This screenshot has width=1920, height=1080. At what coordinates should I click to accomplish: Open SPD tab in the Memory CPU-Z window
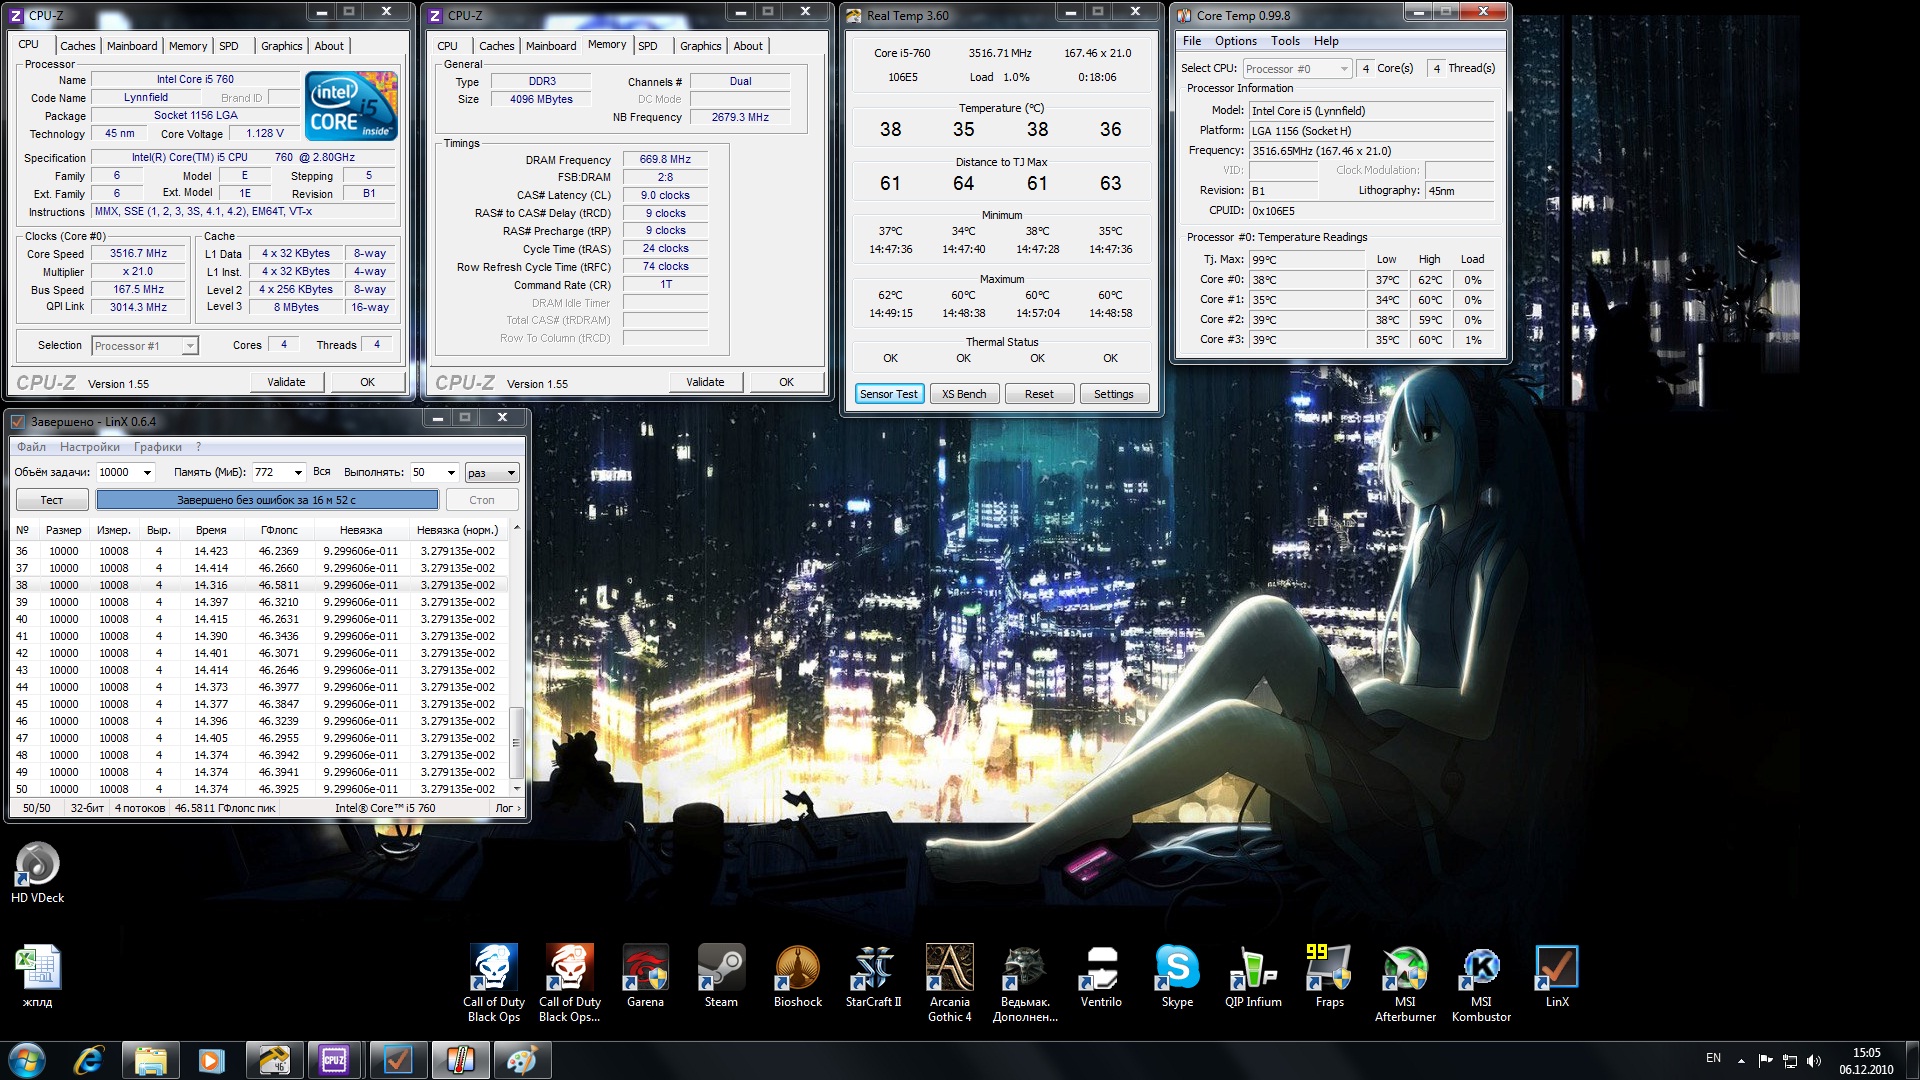(x=648, y=46)
